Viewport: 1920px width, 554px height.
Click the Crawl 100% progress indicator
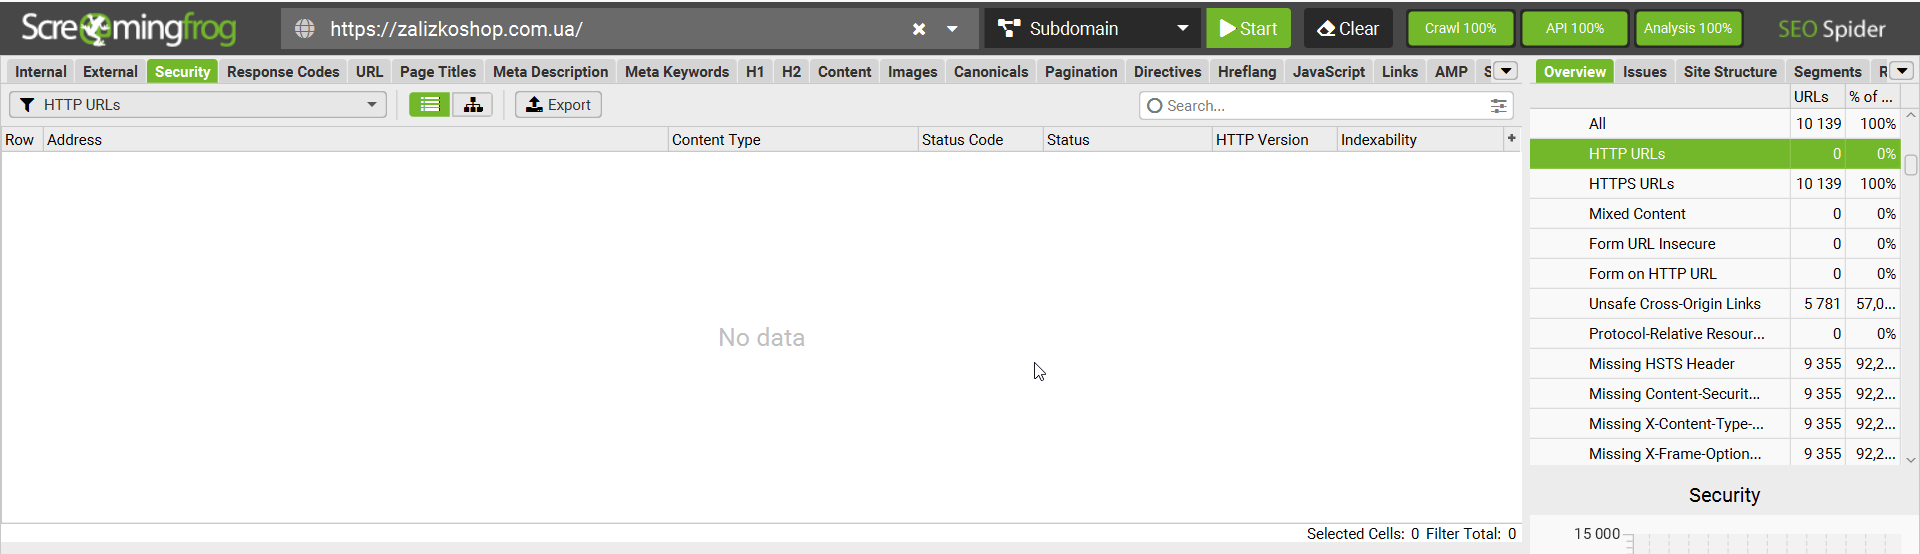pos(1461,28)
